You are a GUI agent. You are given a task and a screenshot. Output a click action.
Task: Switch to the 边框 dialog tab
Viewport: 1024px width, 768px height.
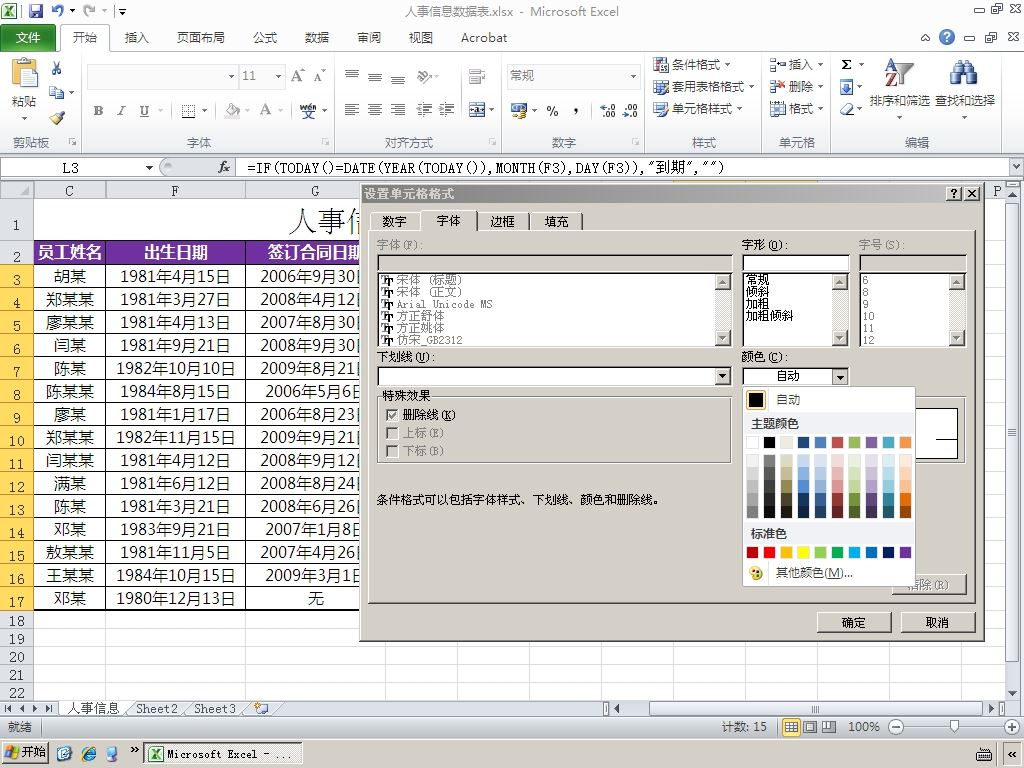tap(502, 221)
